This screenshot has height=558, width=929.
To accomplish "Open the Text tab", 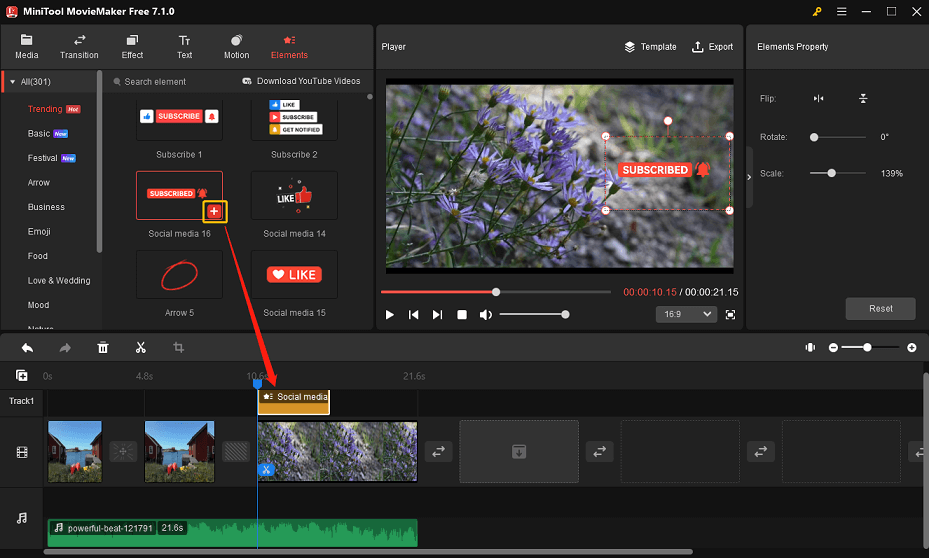I will 184,47.
